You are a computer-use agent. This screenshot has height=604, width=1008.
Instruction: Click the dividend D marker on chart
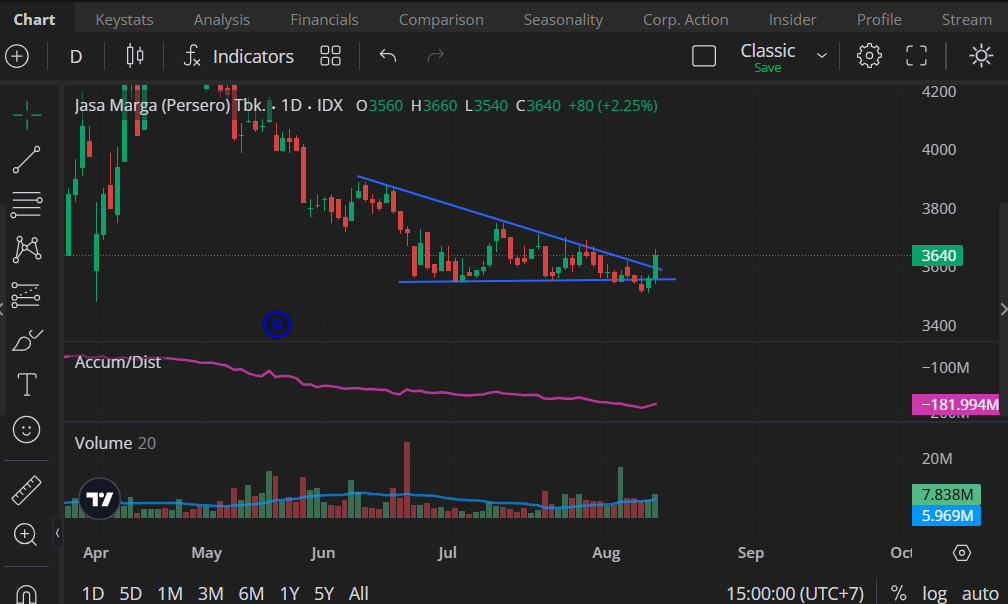coord(277,324)
